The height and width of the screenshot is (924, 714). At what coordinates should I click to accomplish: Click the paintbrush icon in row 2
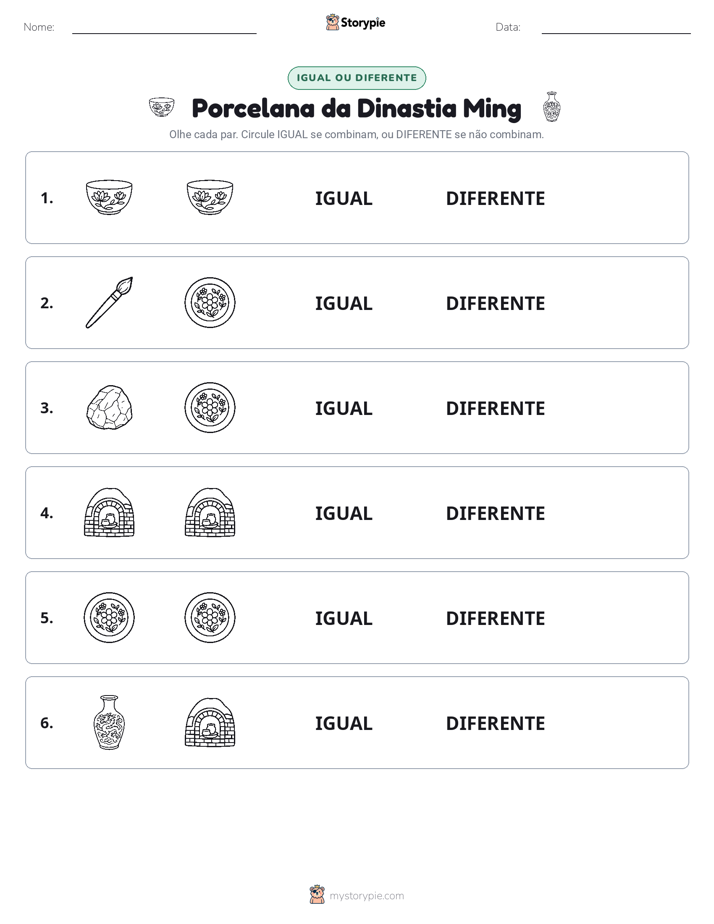[x=109, y=302]
